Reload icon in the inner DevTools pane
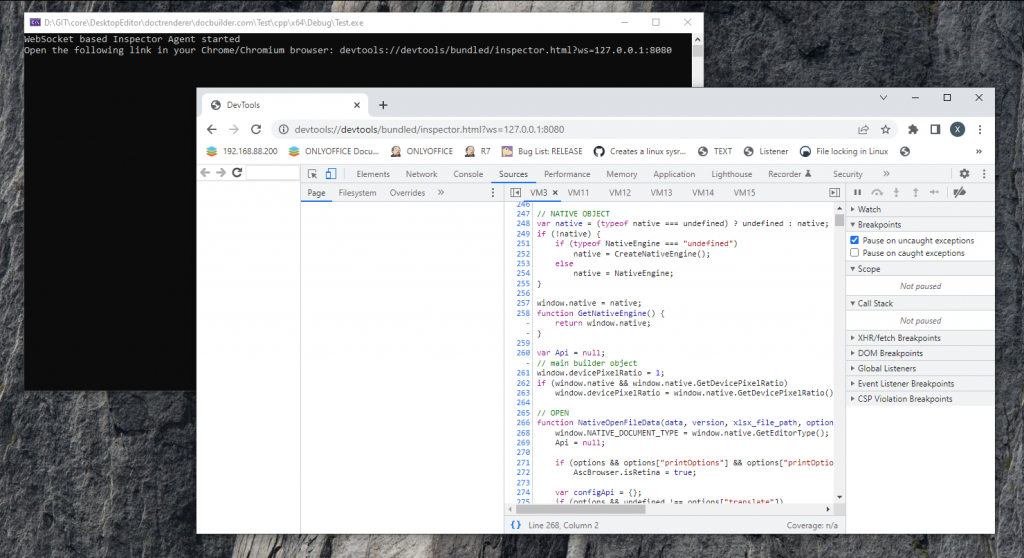The width and height of the screenshot is (1024, 558). [237, 172]
